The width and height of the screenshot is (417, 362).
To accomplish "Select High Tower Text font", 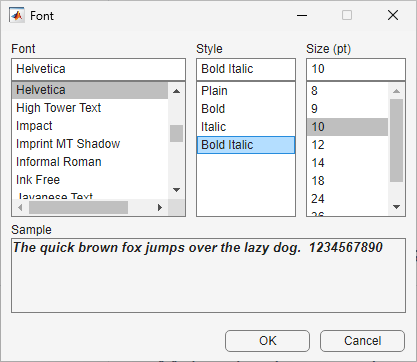I will [x=90, y=108].
